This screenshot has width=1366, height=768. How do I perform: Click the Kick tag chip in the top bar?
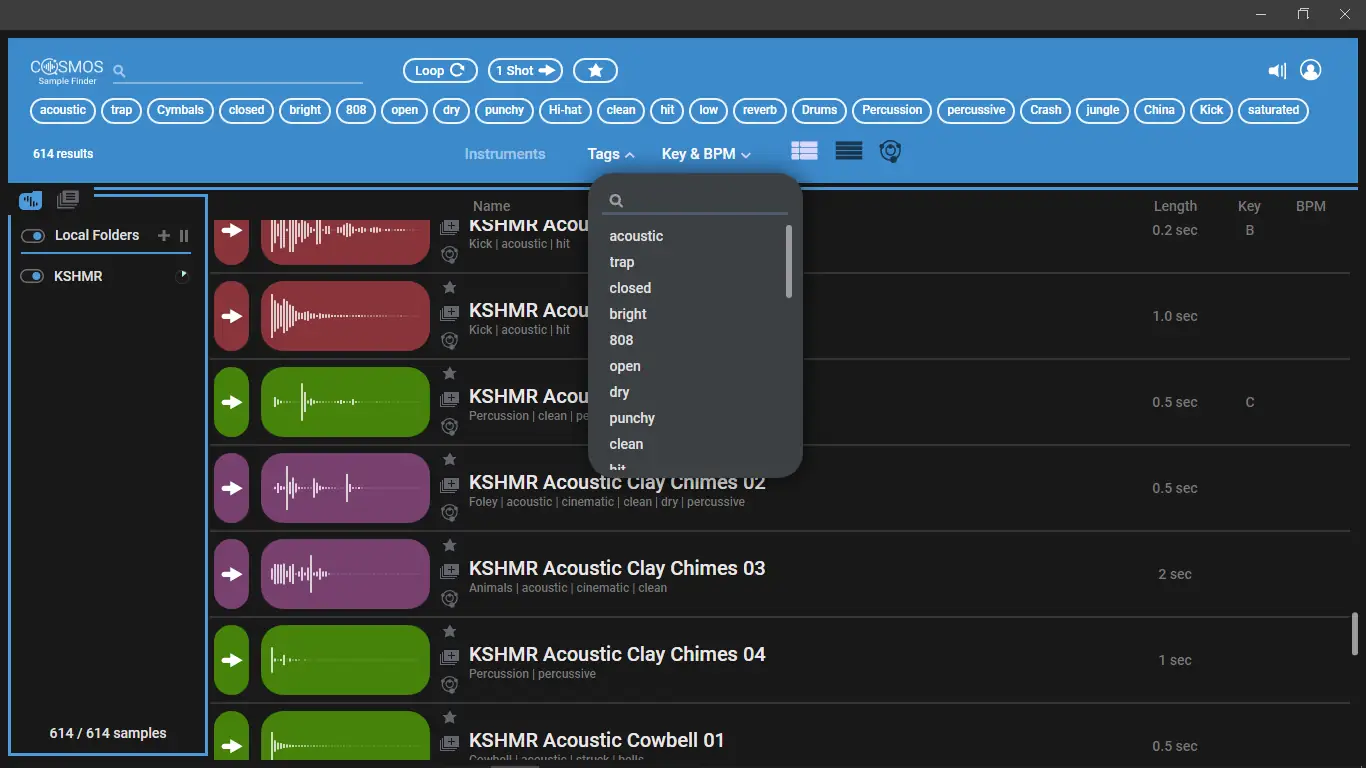[1211, 110]
